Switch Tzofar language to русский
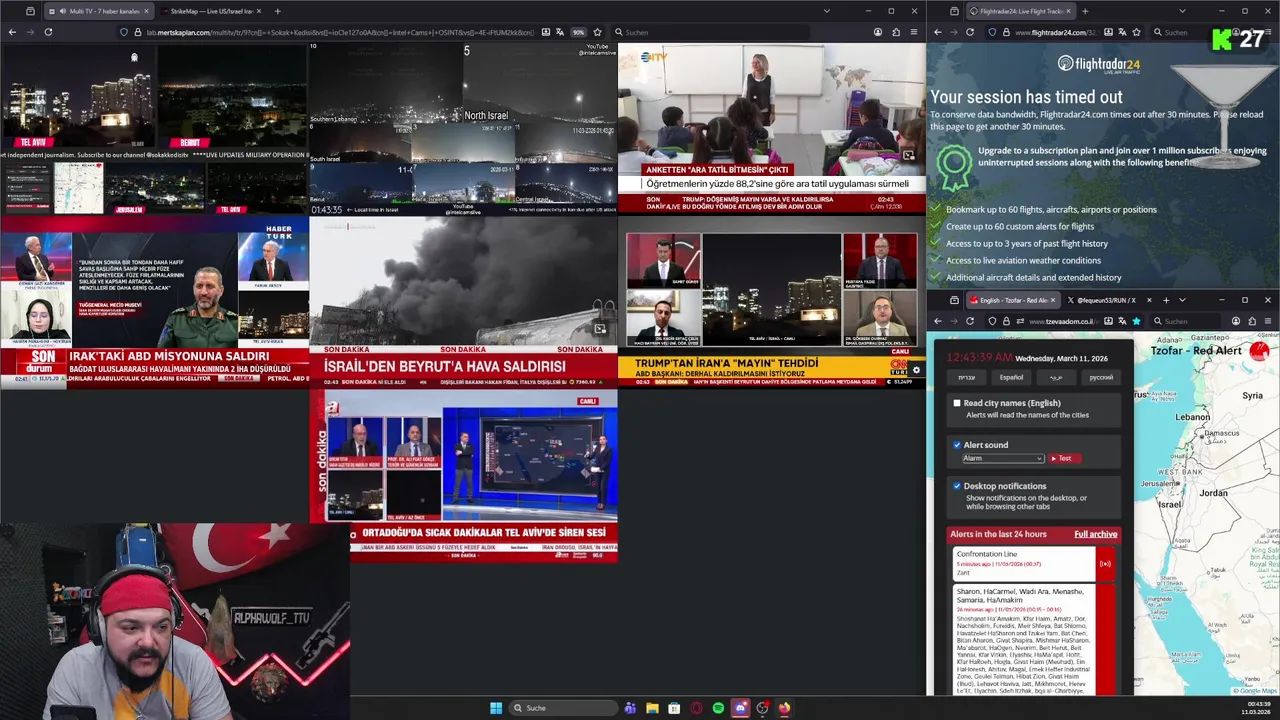The image size is (1280, 720). point(1101,377)
